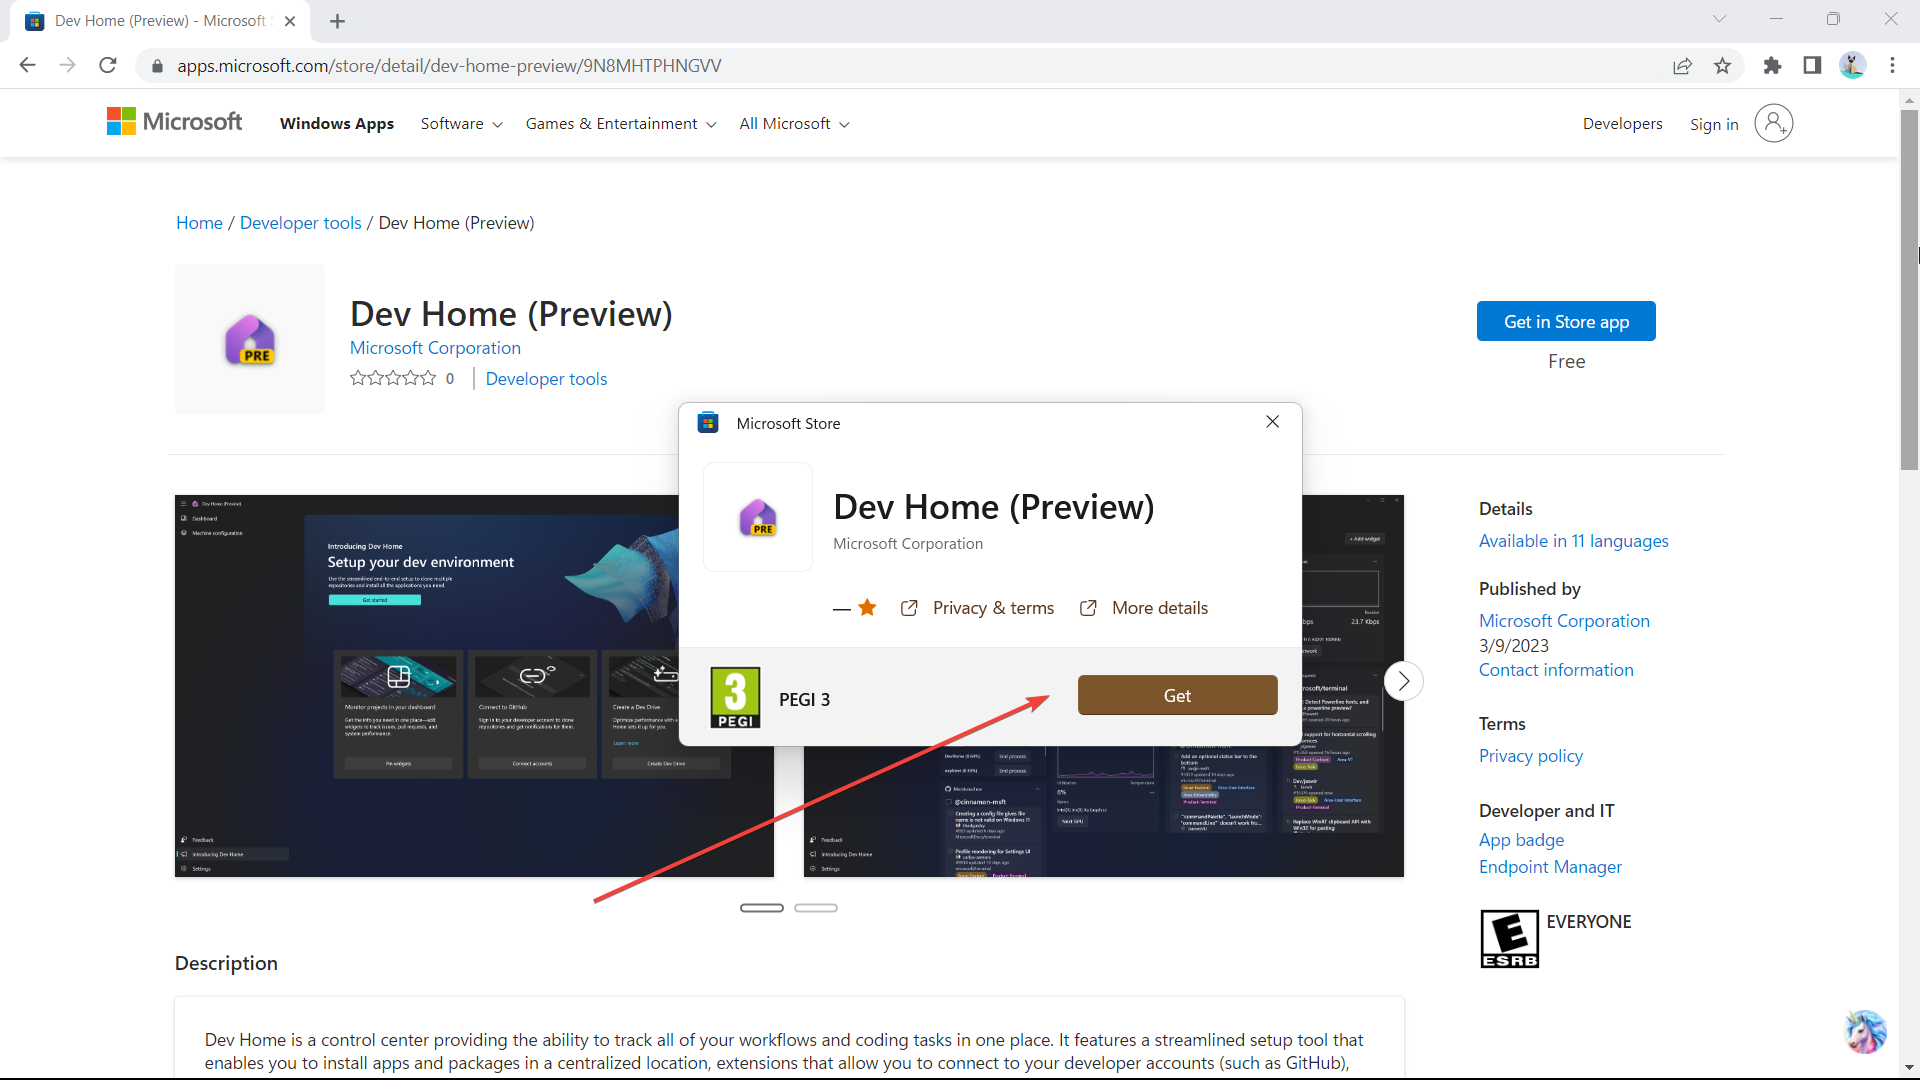Open the share icon in address bar
Image resolution: width=1920 pixels, height=1080 pixels.
pyautogui.click(x=1682, y=65)
